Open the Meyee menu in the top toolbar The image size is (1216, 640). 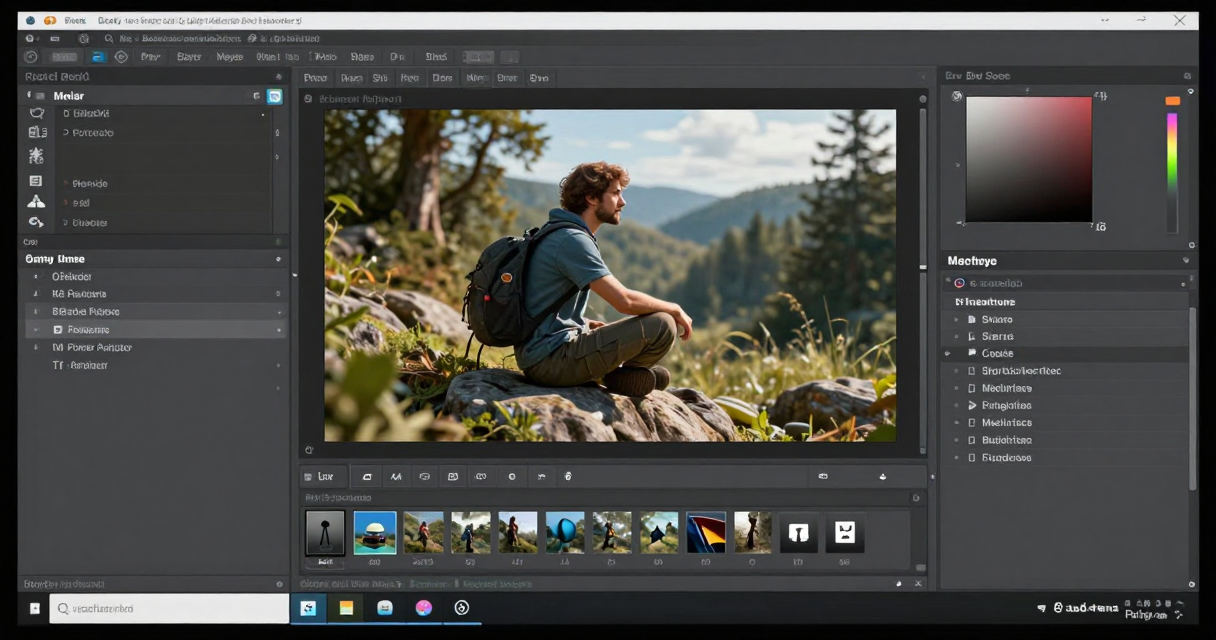click(x=230, y=57)
